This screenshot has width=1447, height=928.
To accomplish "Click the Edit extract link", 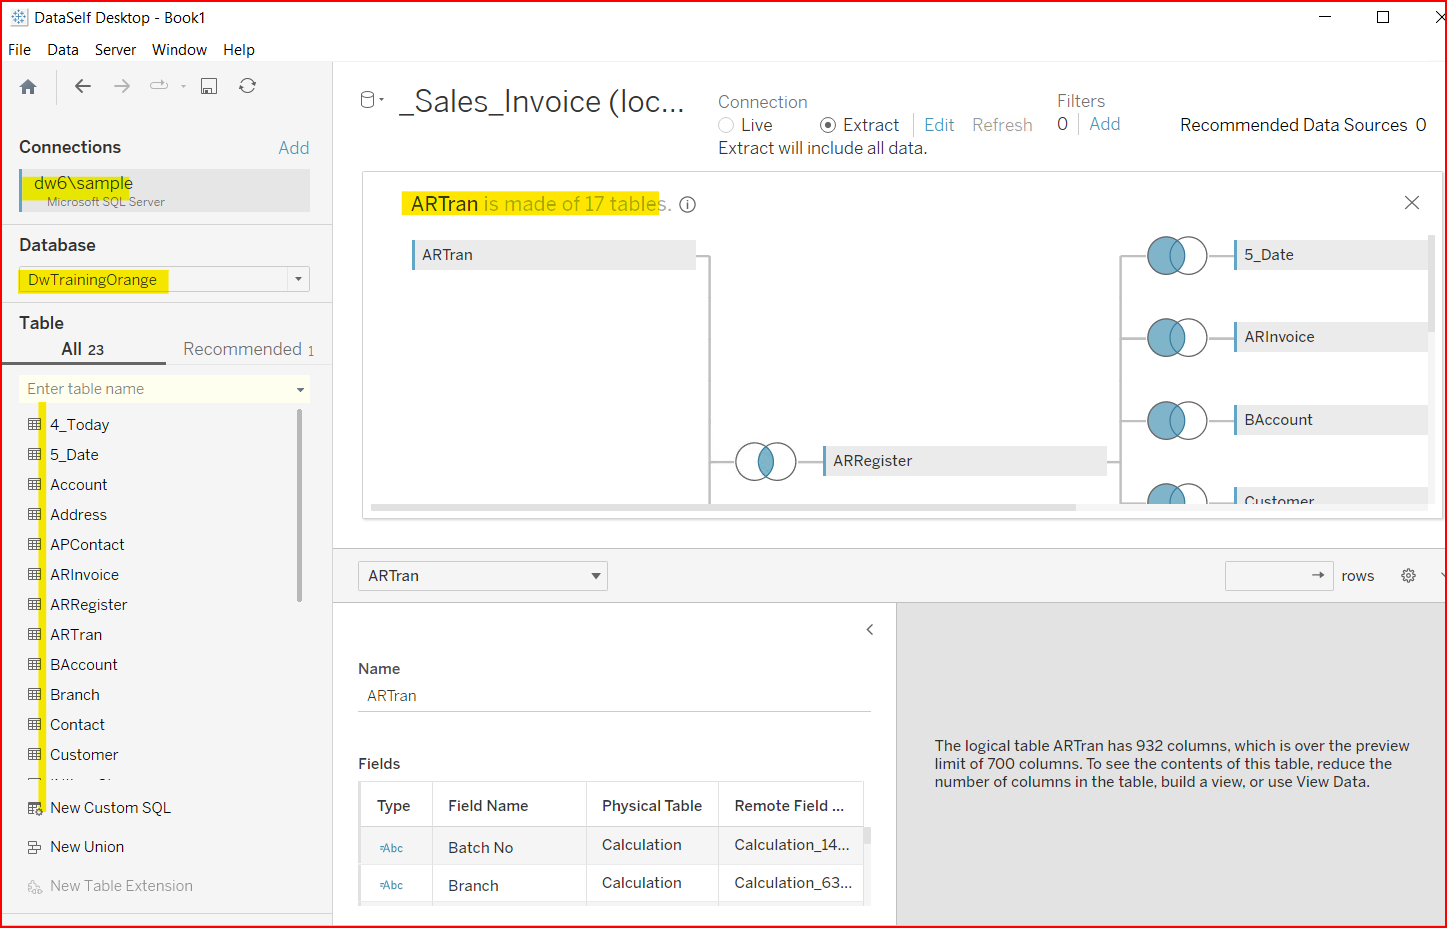I will click(x=939, y=125).
